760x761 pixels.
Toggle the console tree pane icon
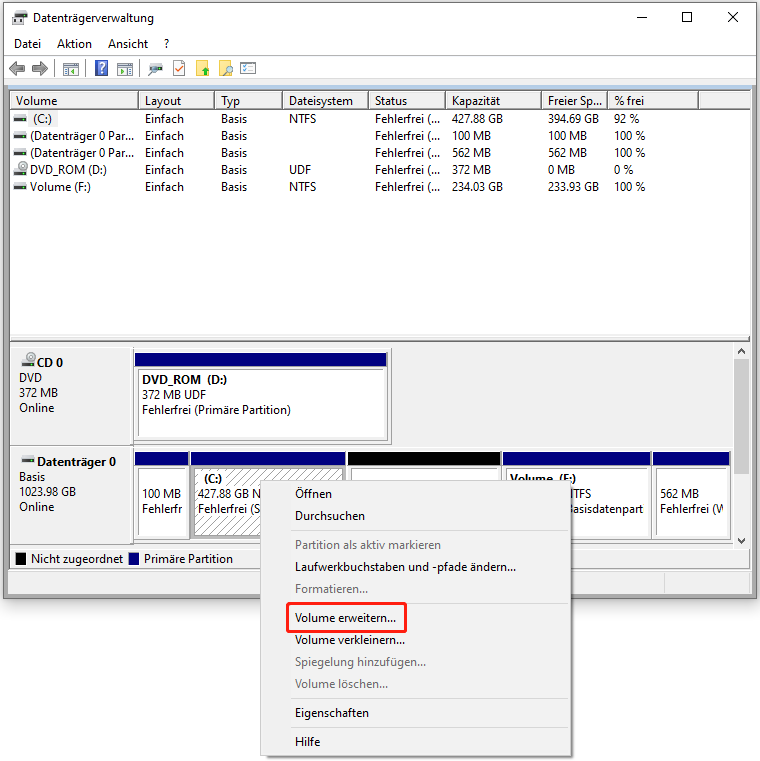(71, 69)
